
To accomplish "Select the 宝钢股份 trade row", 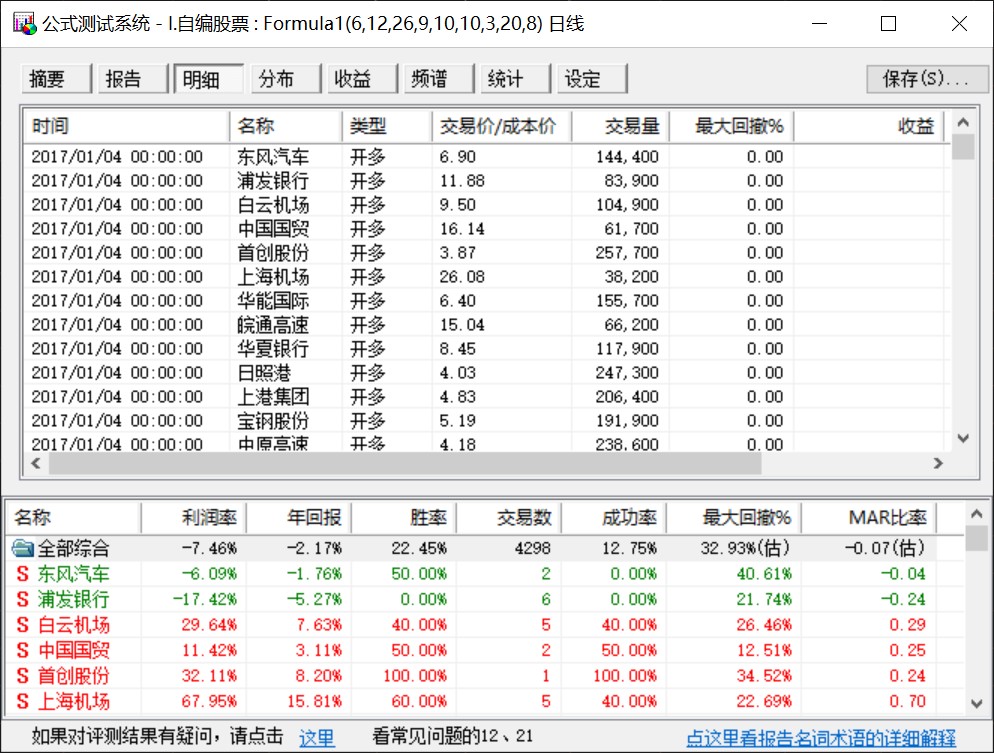I will [487, 421].
